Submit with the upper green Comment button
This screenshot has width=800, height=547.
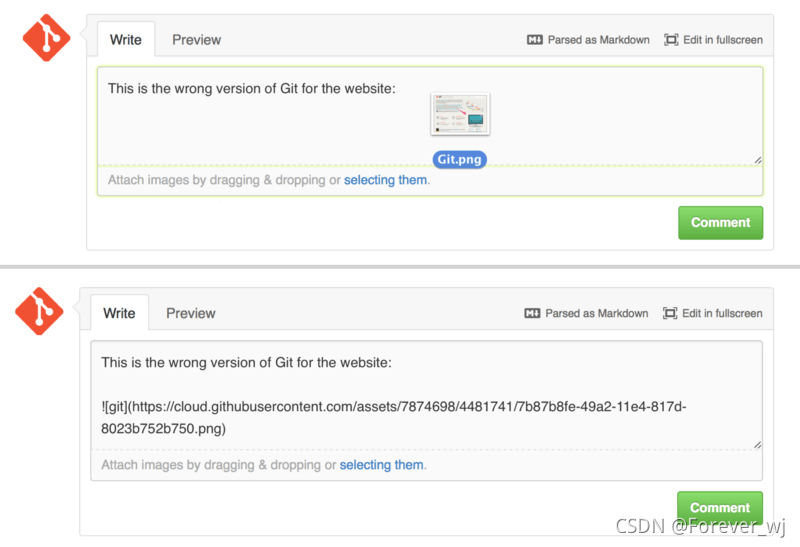click(720, 222)
